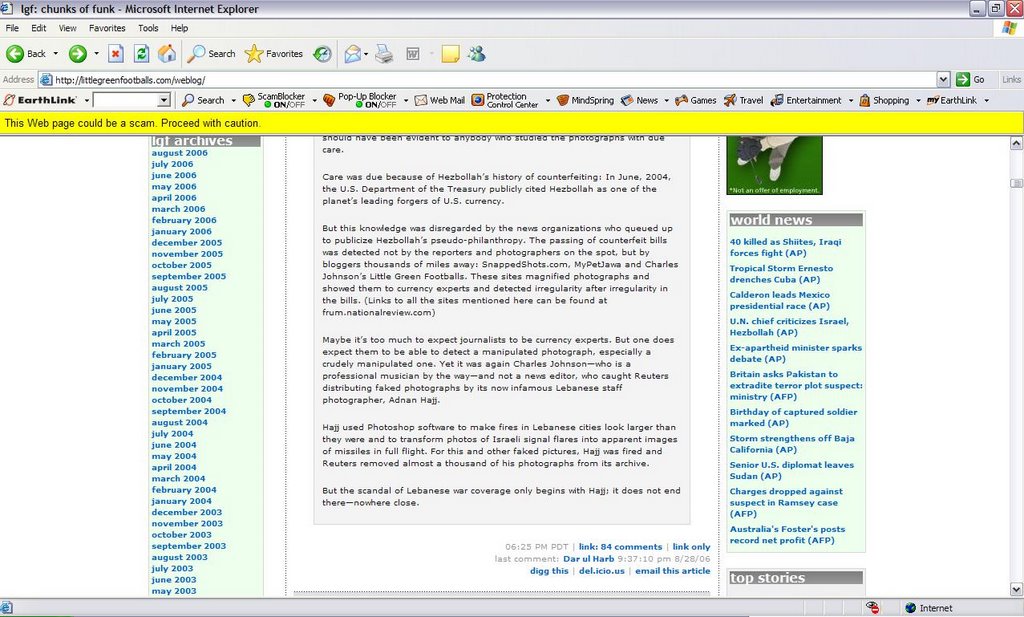
Task: Open the News toolbar button
Action: (x=639, y=100)
